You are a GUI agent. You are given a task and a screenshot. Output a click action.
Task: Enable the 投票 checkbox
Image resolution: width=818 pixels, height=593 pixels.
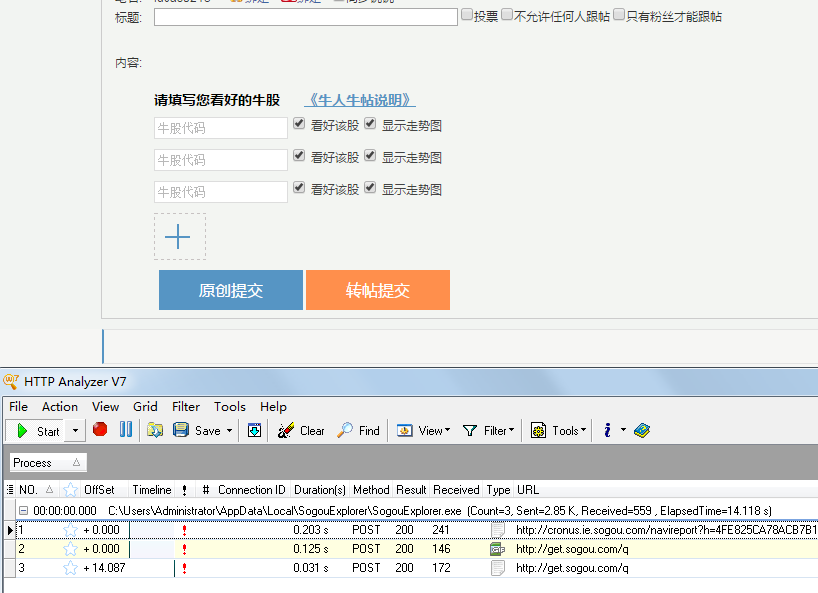click(x=467, y=15)
